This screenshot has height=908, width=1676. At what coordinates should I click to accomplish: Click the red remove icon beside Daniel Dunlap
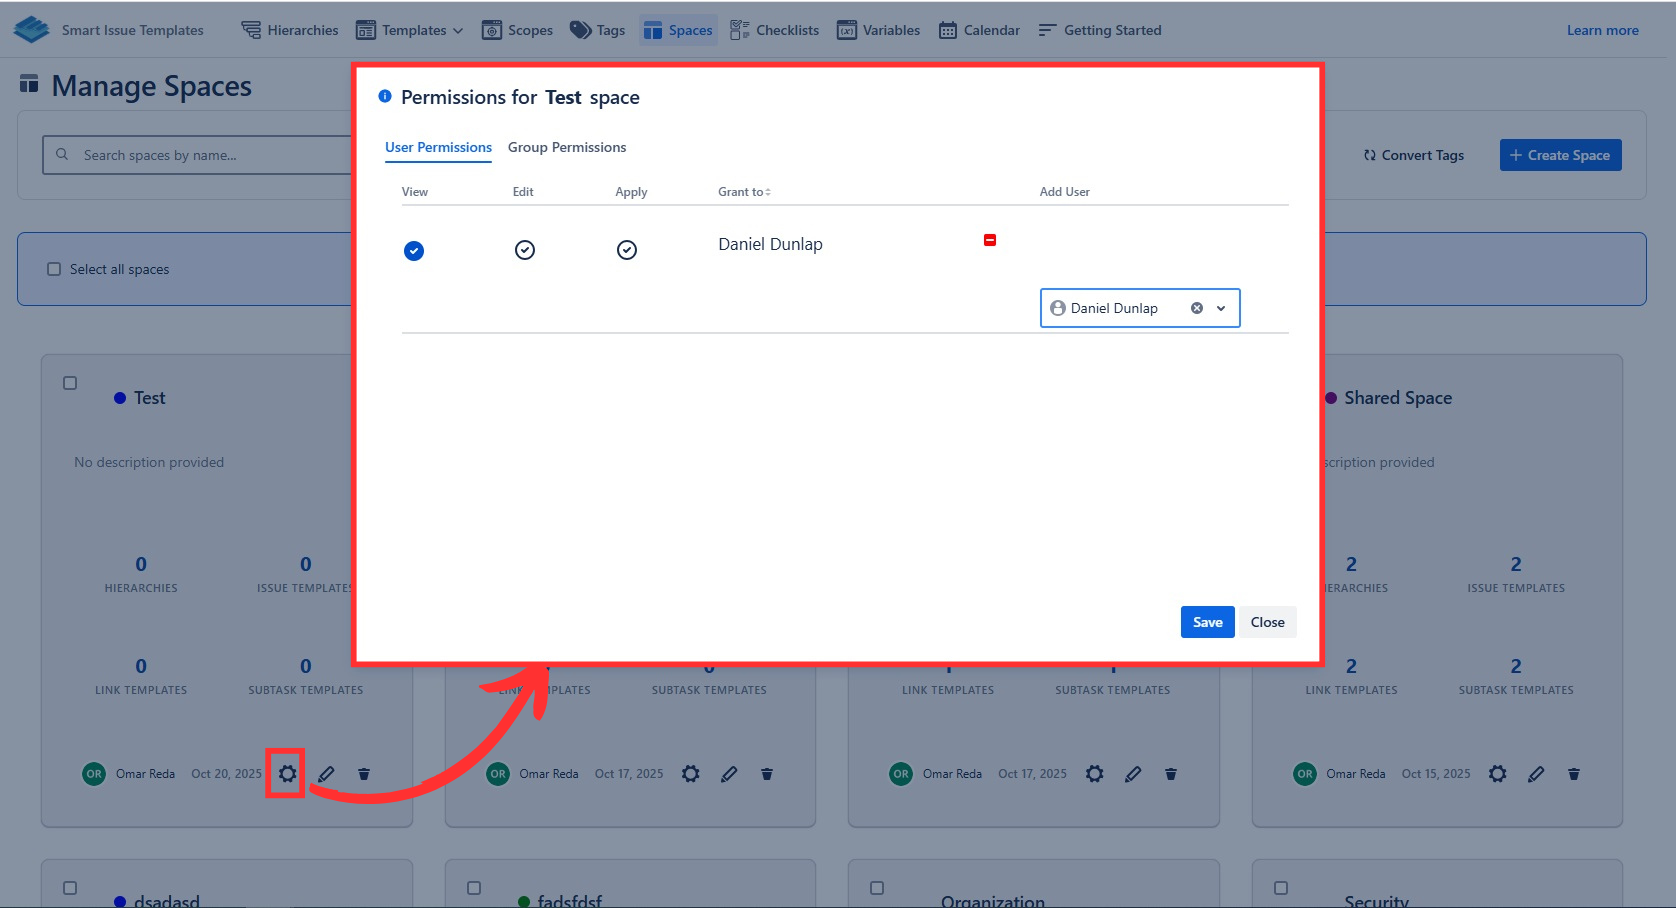(990, 240)
